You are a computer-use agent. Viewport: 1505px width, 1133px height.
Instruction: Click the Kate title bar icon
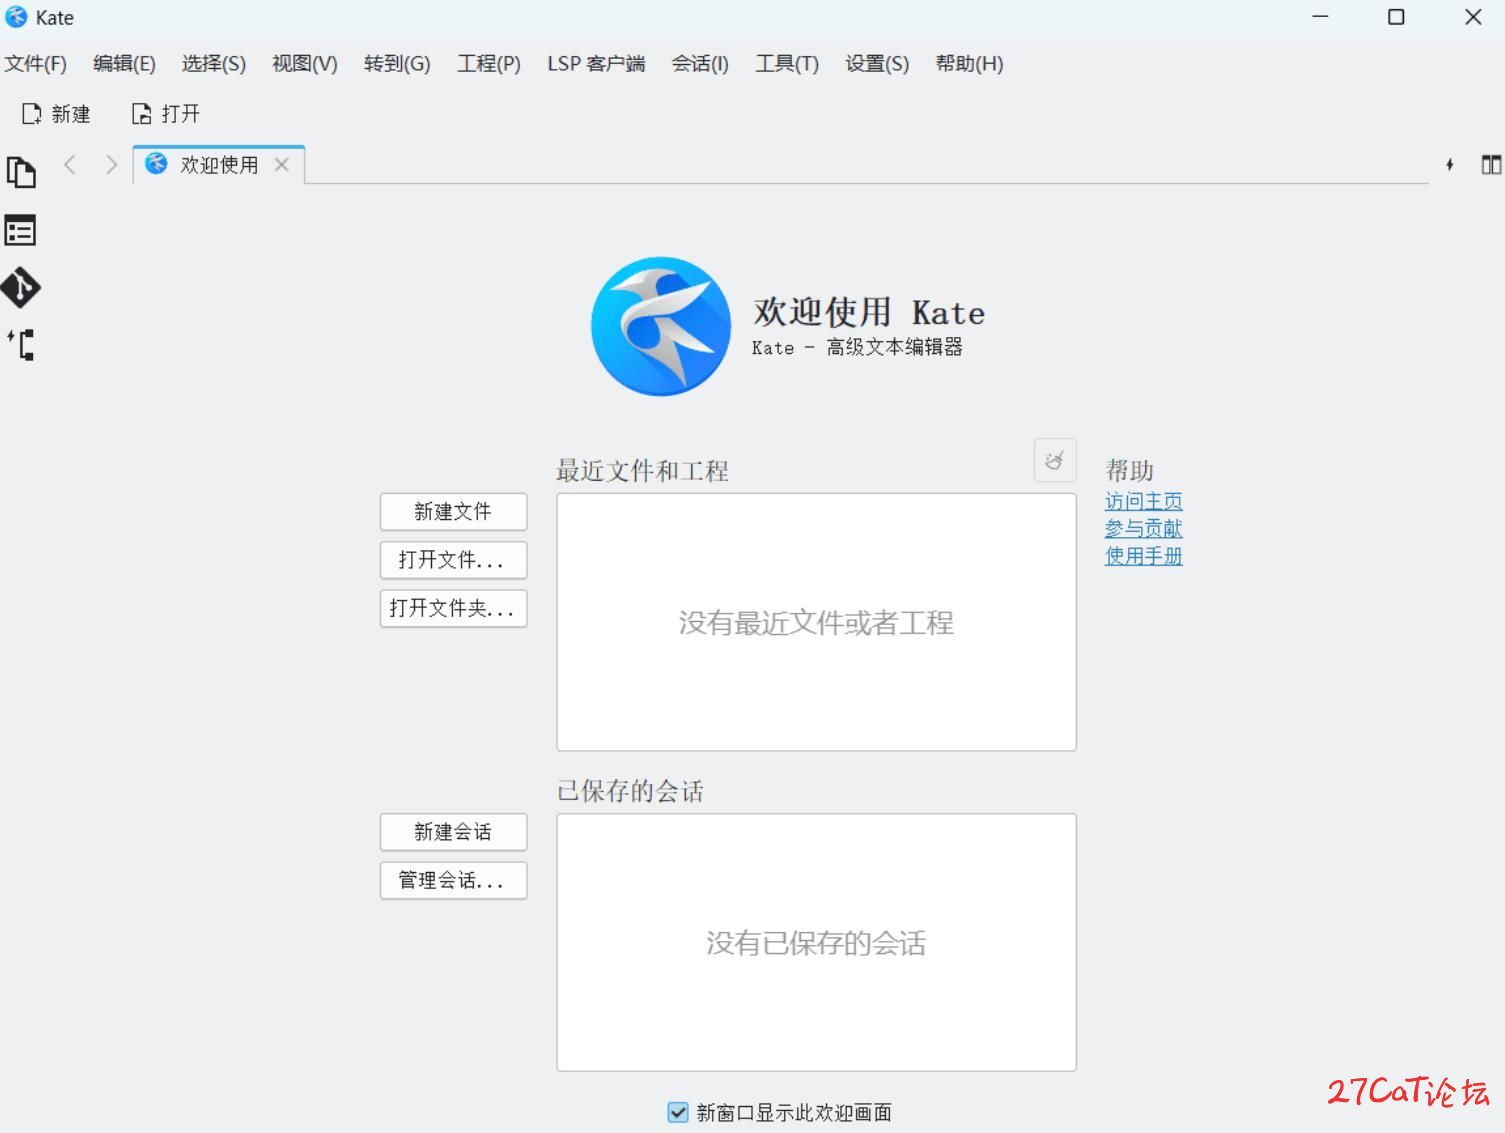(16, 17)
